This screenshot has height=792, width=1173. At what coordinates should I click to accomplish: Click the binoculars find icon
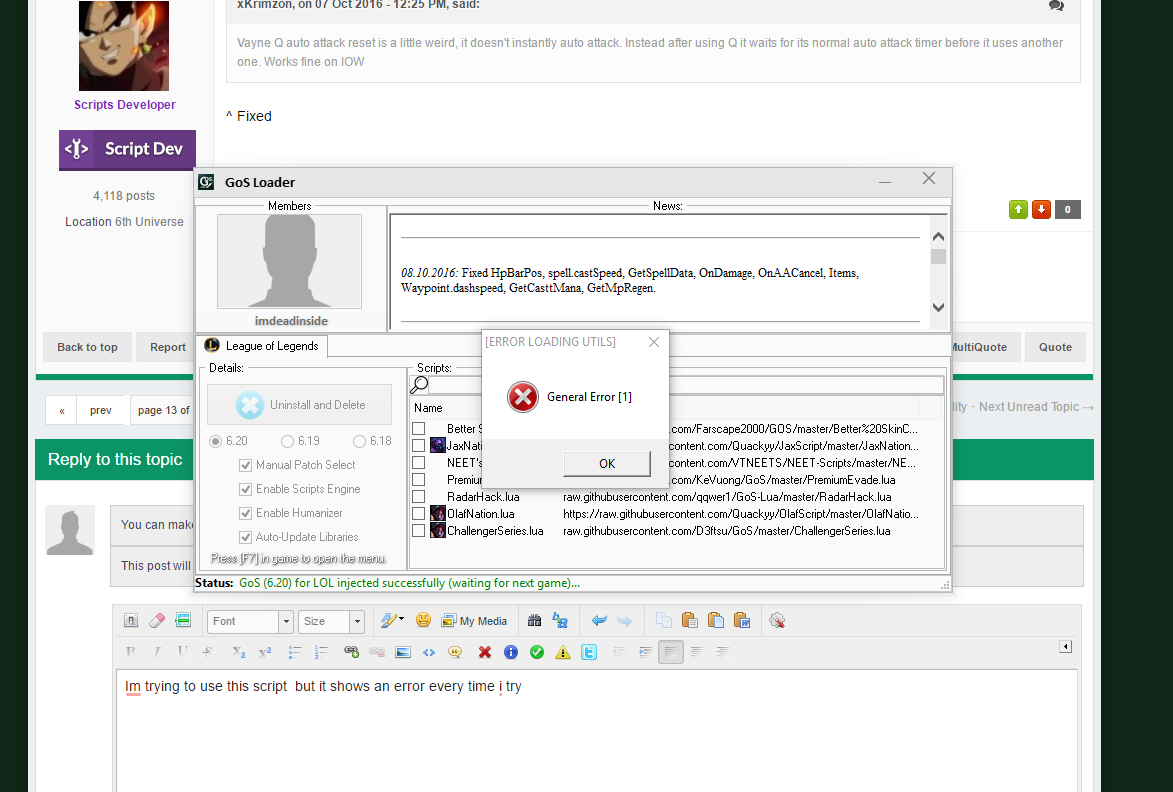534,620
